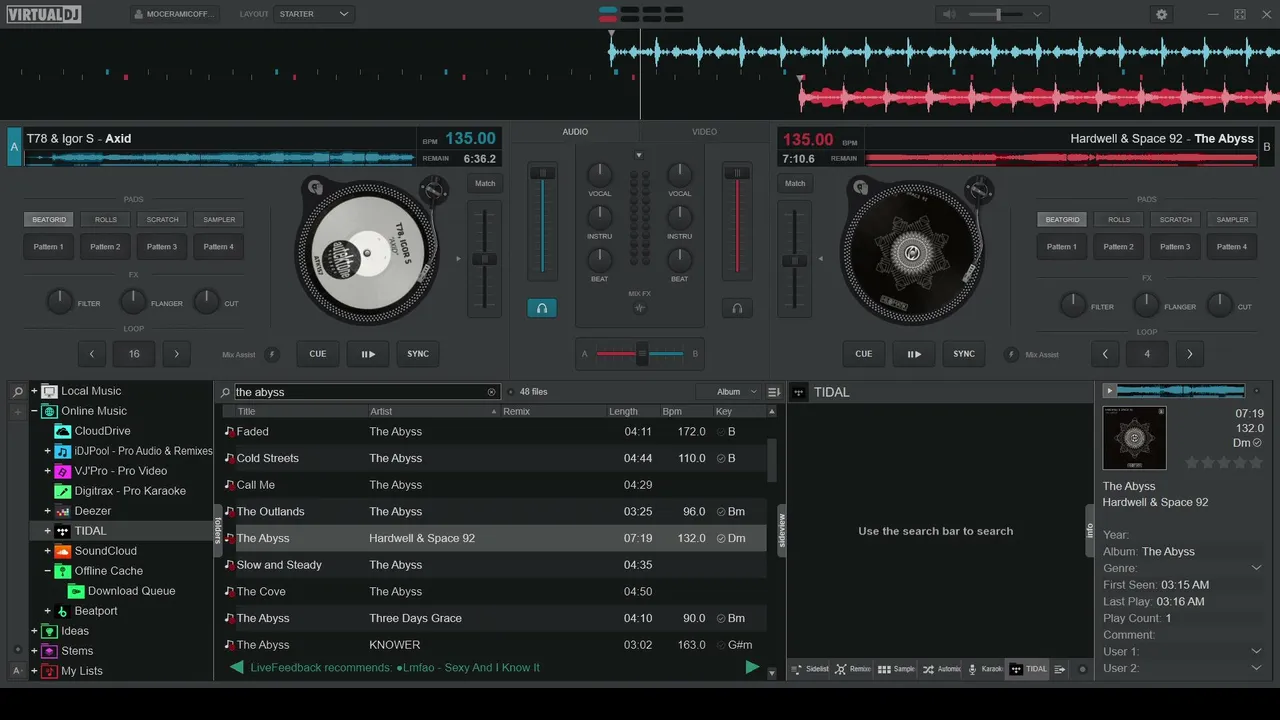
Task: Click Mix Assist icon on right deck
Action: [x=1010, y=354]
